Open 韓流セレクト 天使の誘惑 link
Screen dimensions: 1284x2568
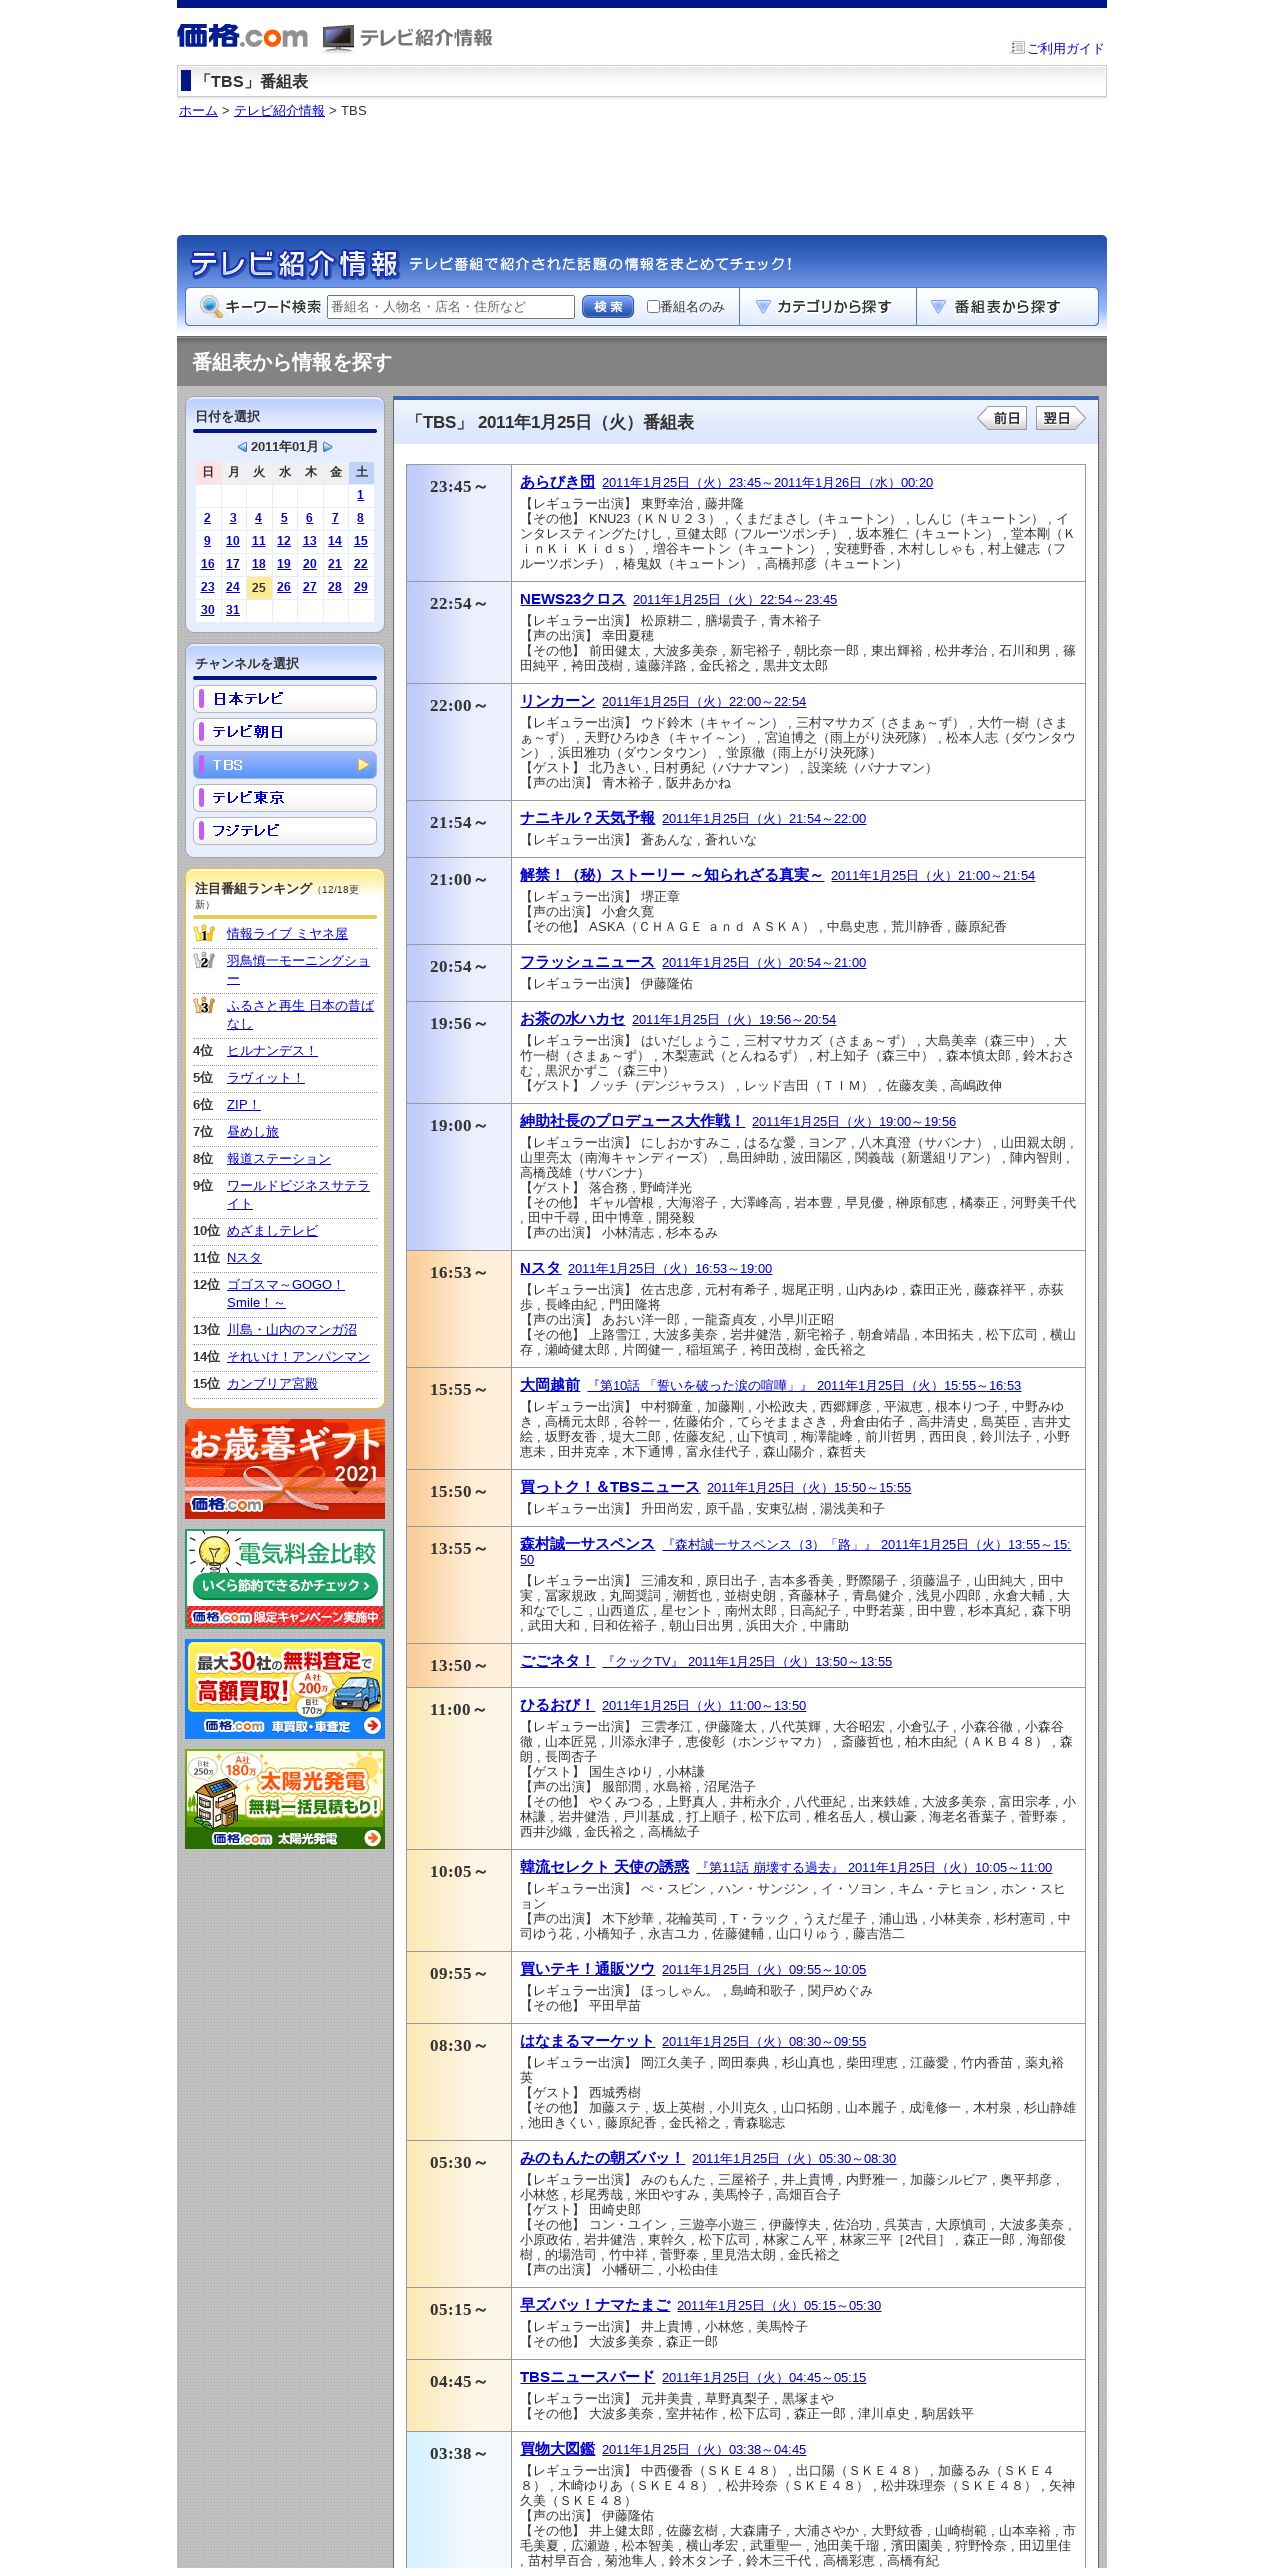604,1867
